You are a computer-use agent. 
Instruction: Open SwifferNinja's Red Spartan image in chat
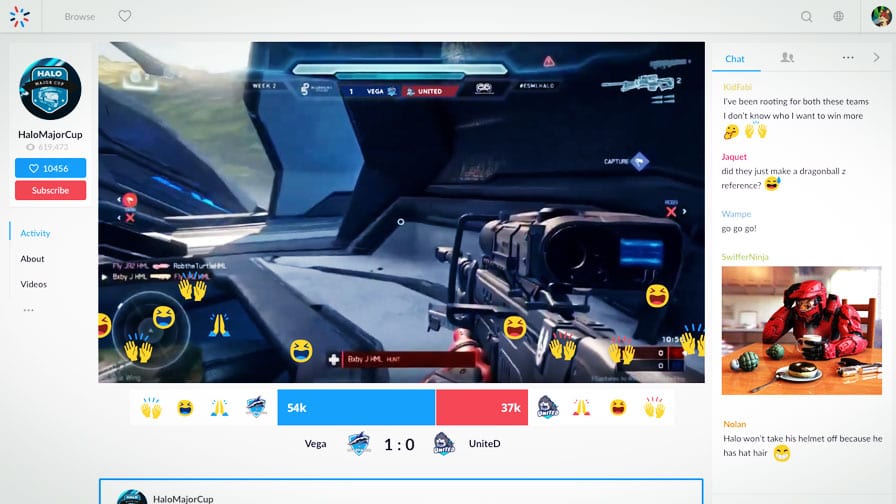click(801, 330)
